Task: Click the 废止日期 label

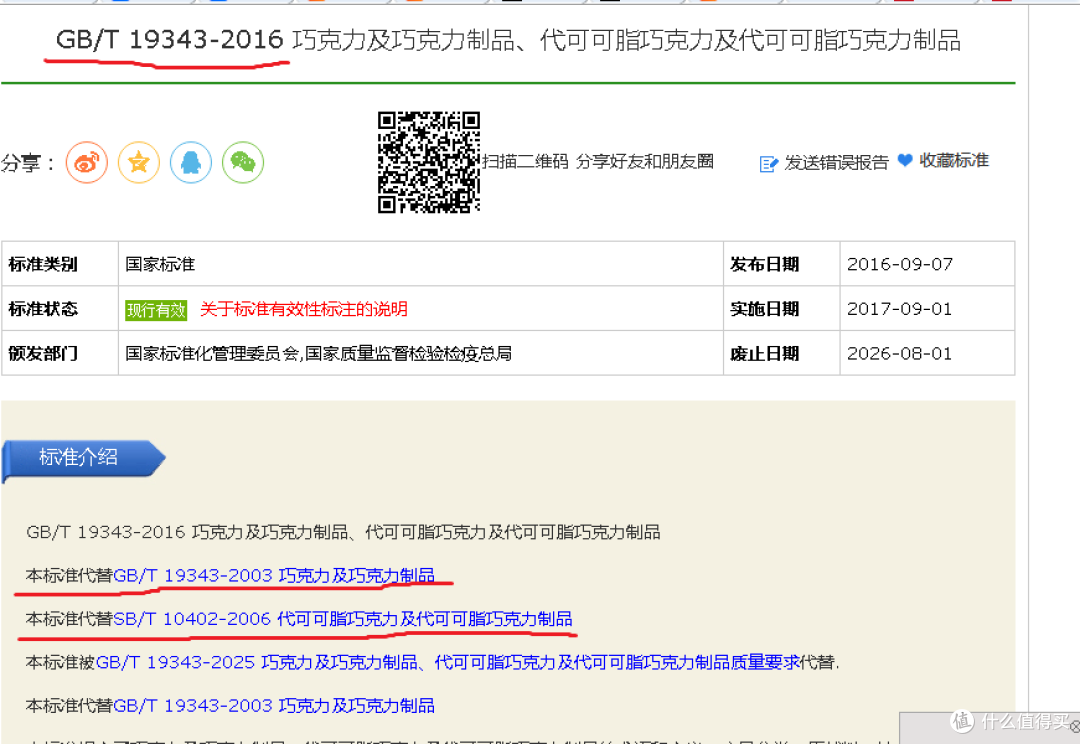Action: (765, 354)
